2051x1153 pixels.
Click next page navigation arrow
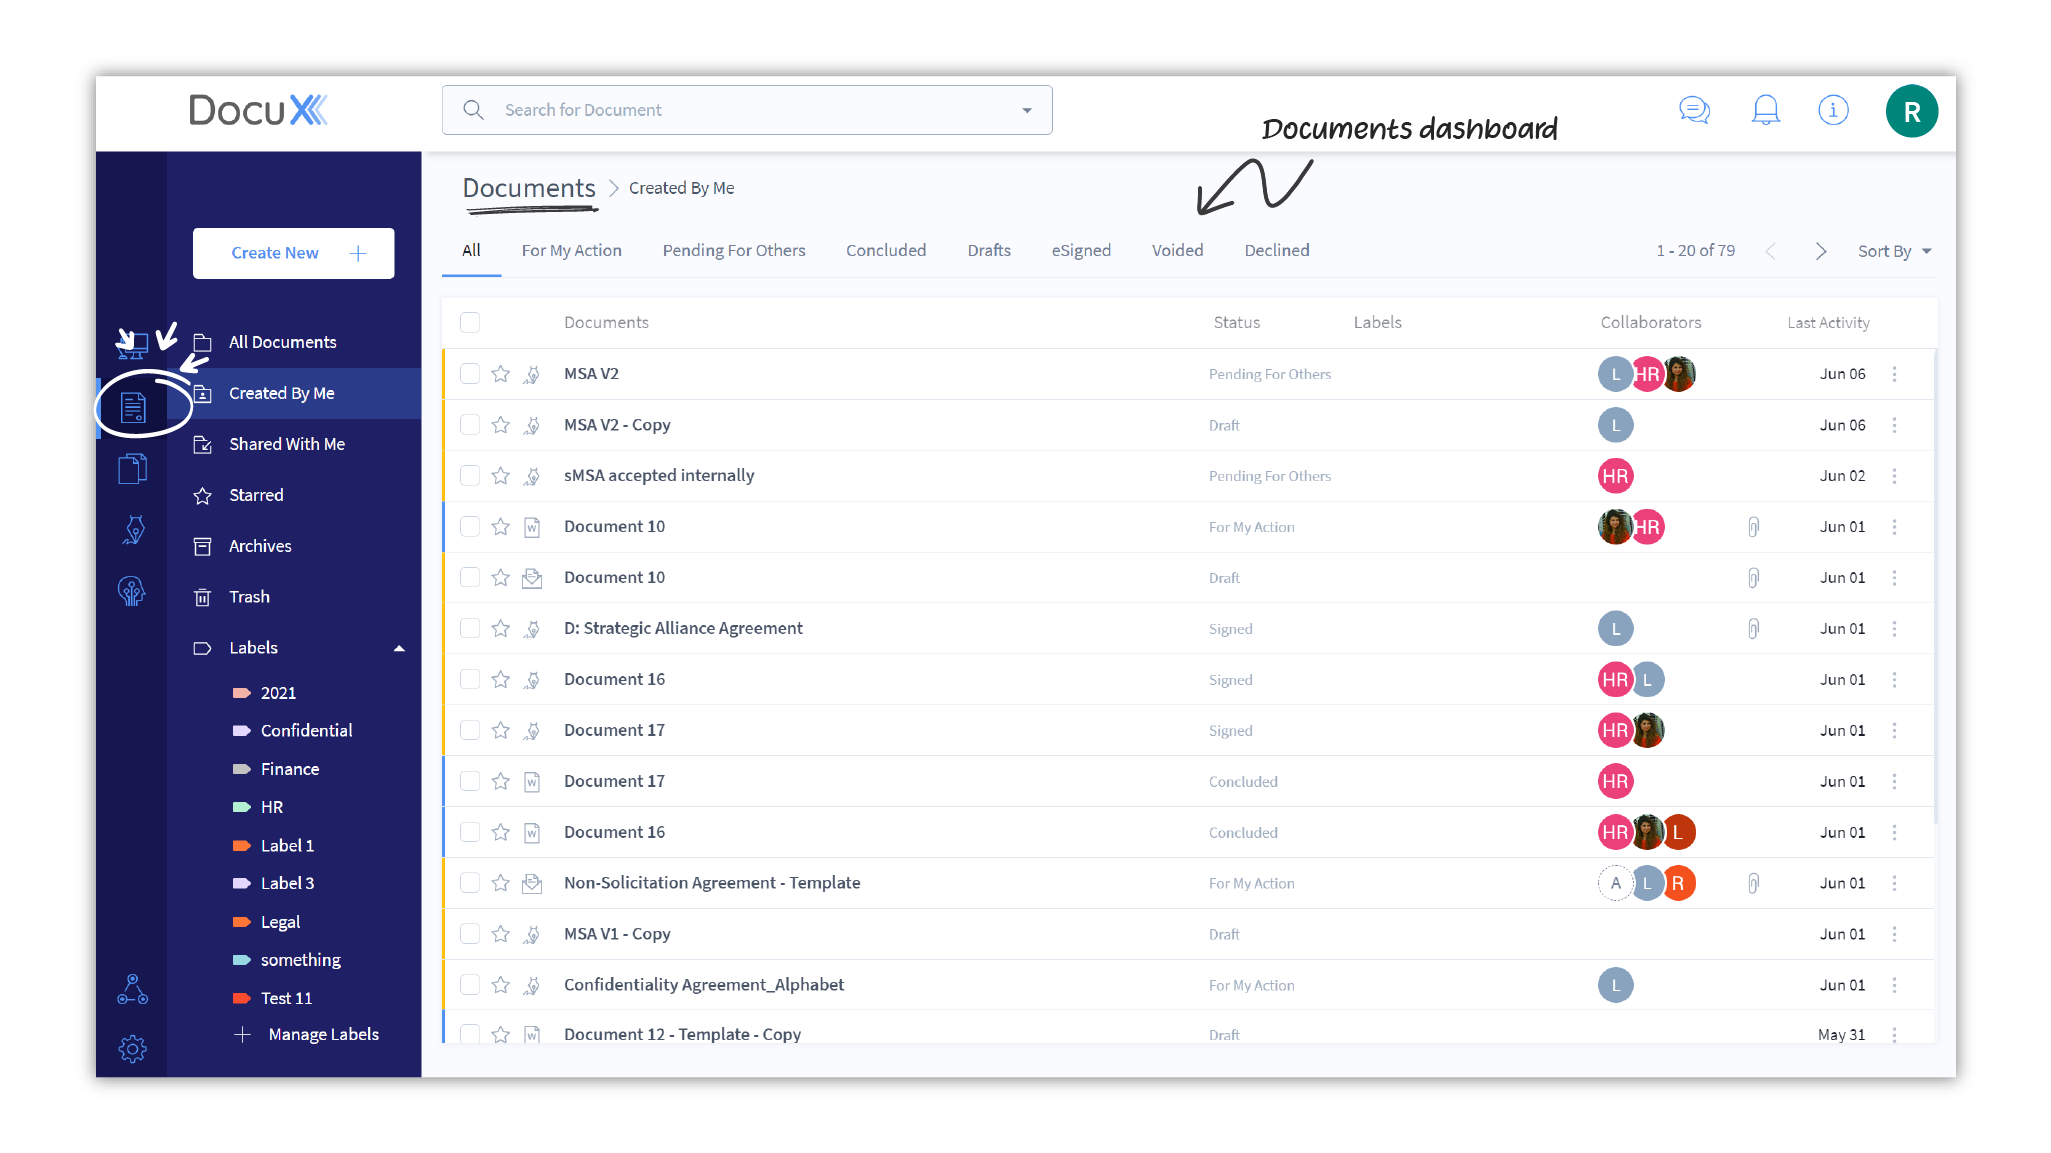pyautogui.click(x=1821, y=251)
